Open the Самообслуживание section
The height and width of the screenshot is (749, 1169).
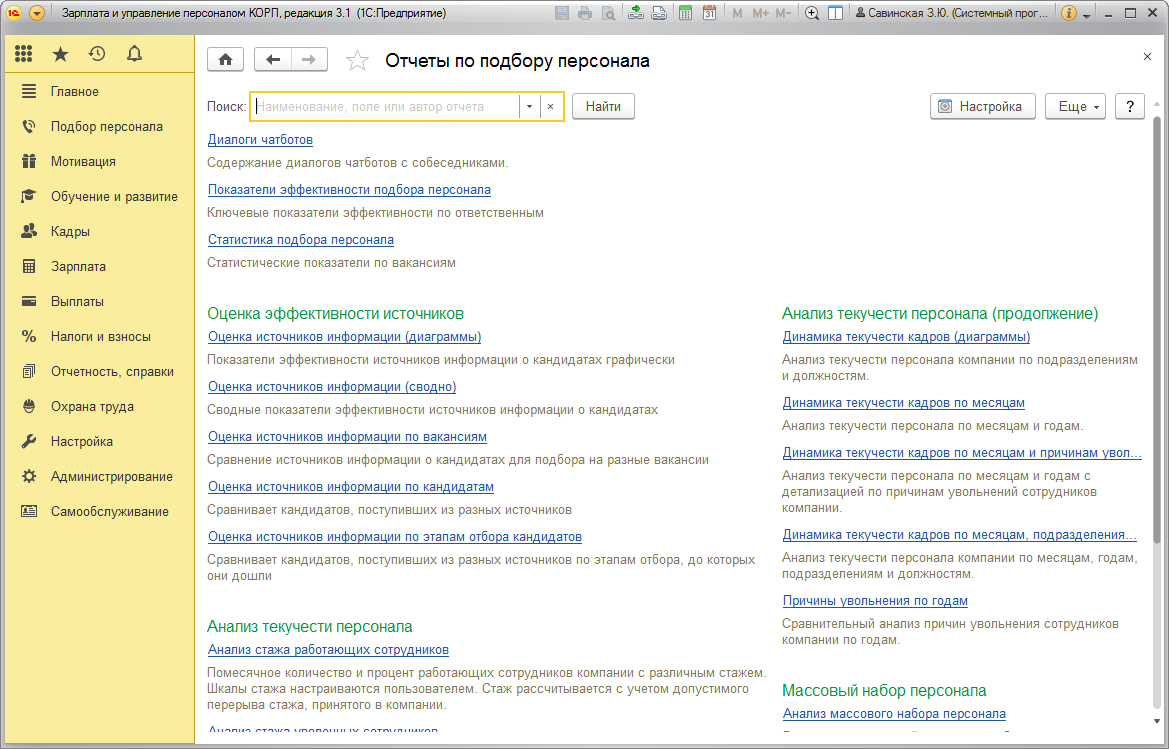pos(99,512)
